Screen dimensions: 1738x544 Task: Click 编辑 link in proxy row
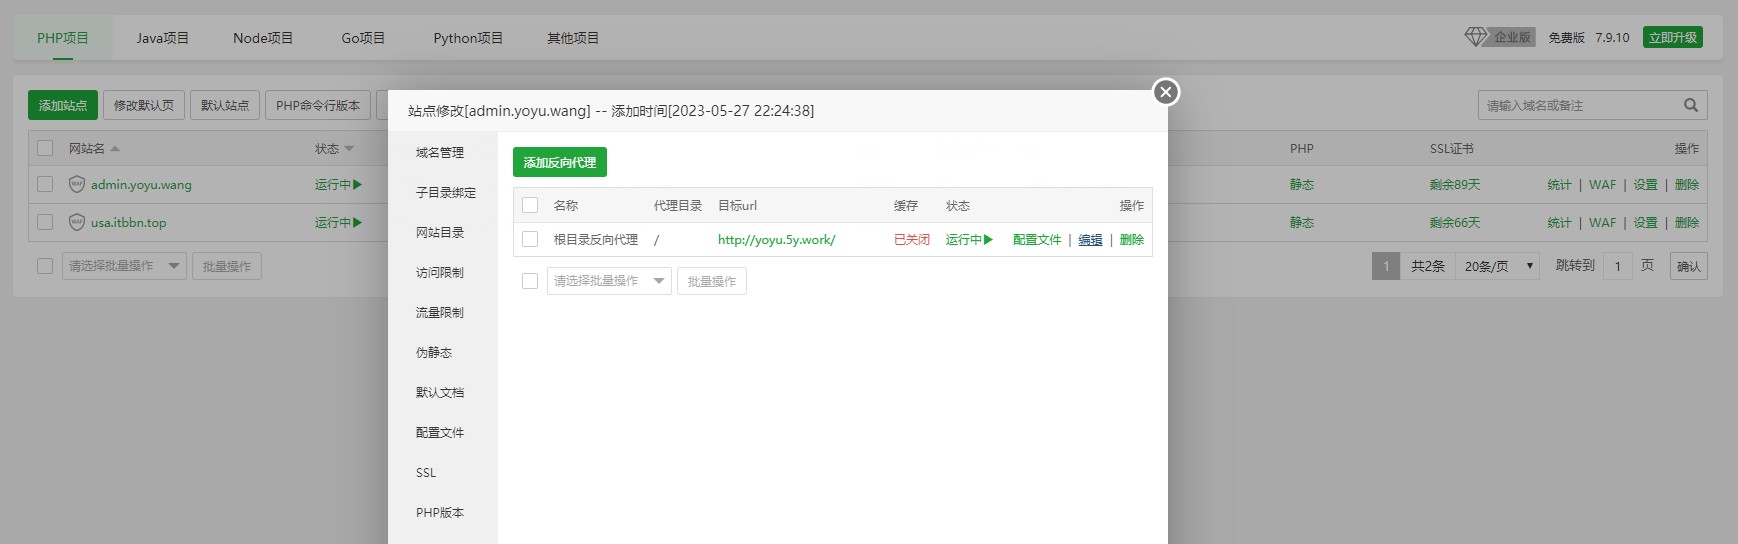point(1090,239)
